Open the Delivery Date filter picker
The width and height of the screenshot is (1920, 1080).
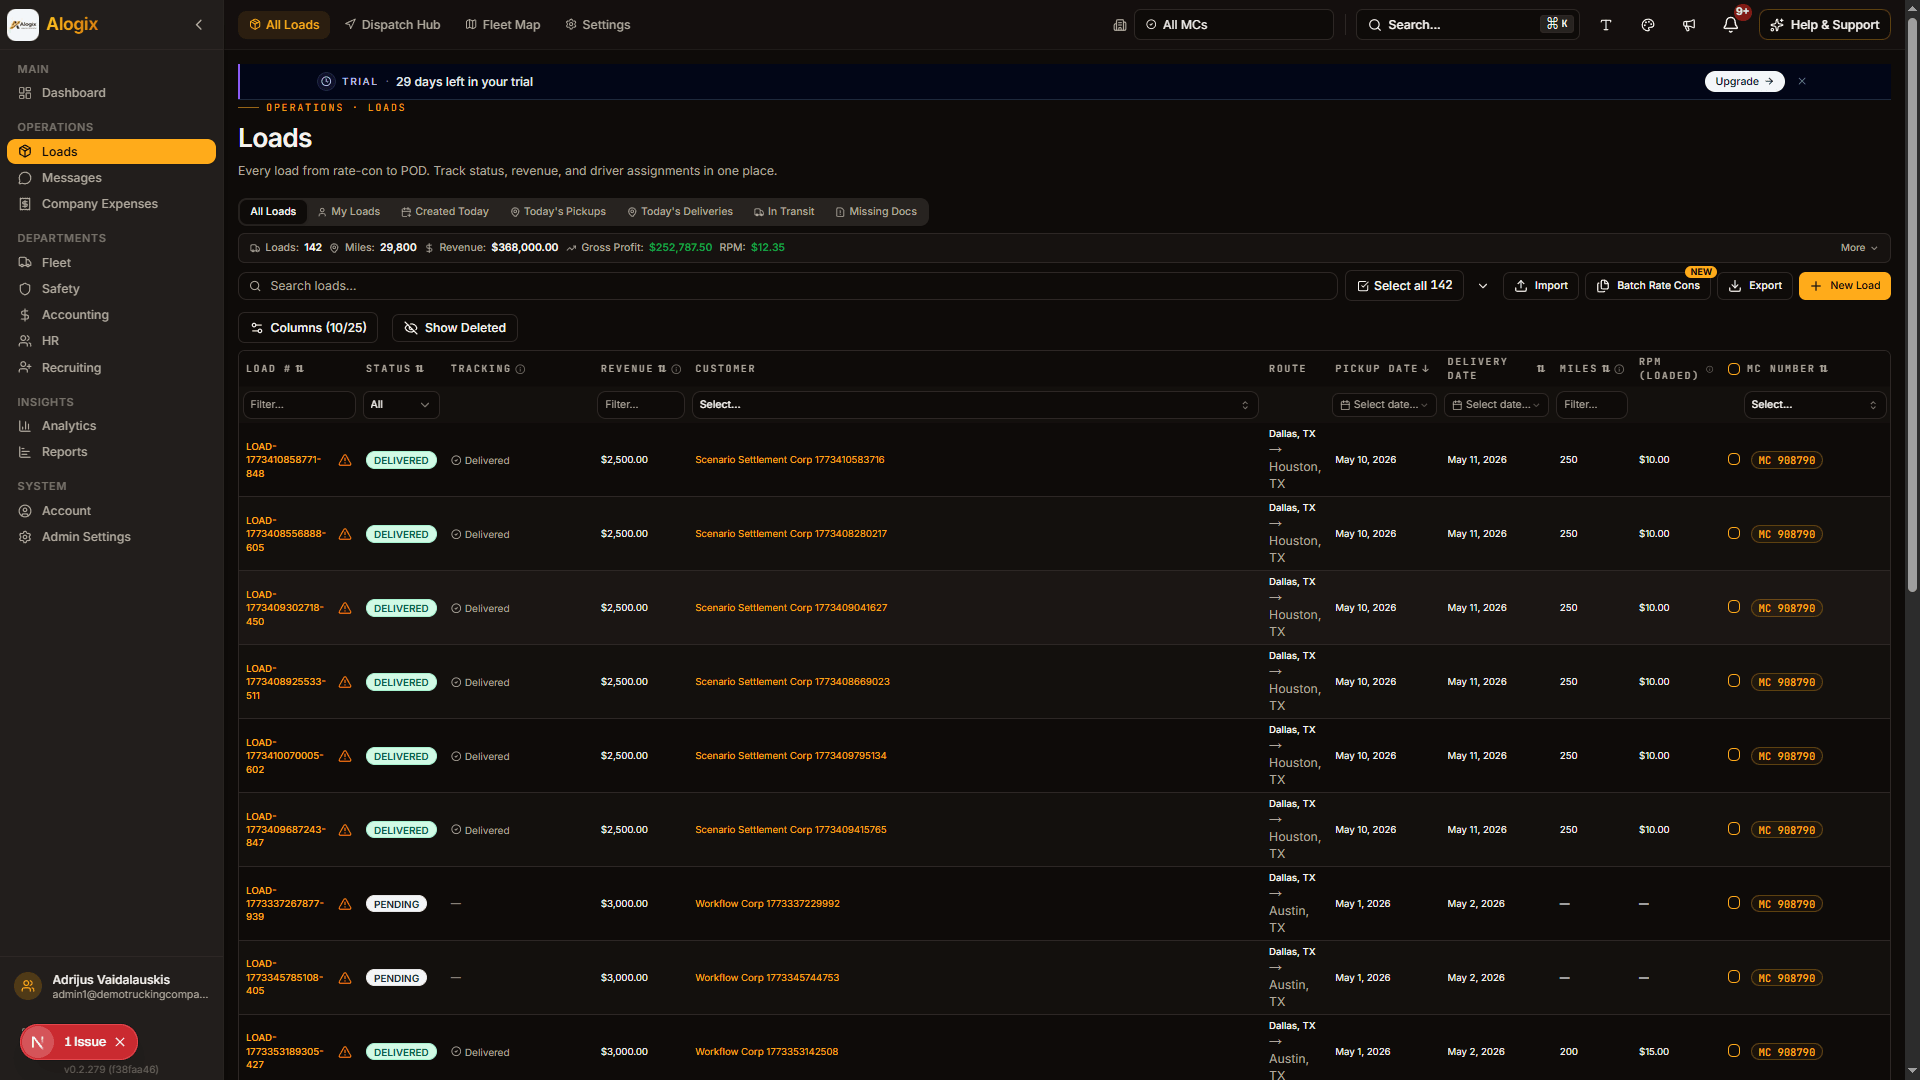[x=1496, y=405]
